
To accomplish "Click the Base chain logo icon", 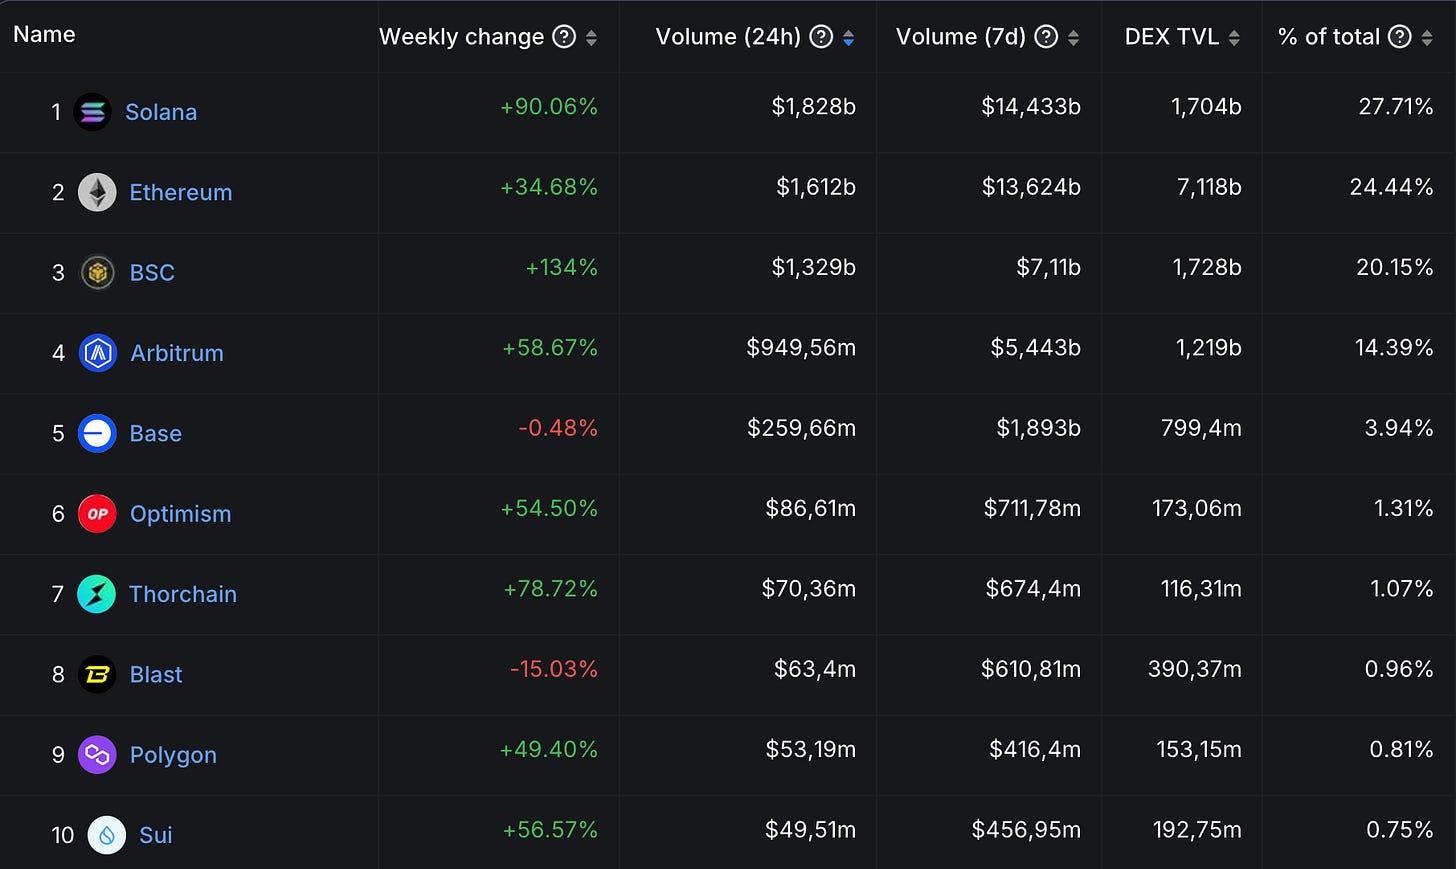I will tap(97, 433).
